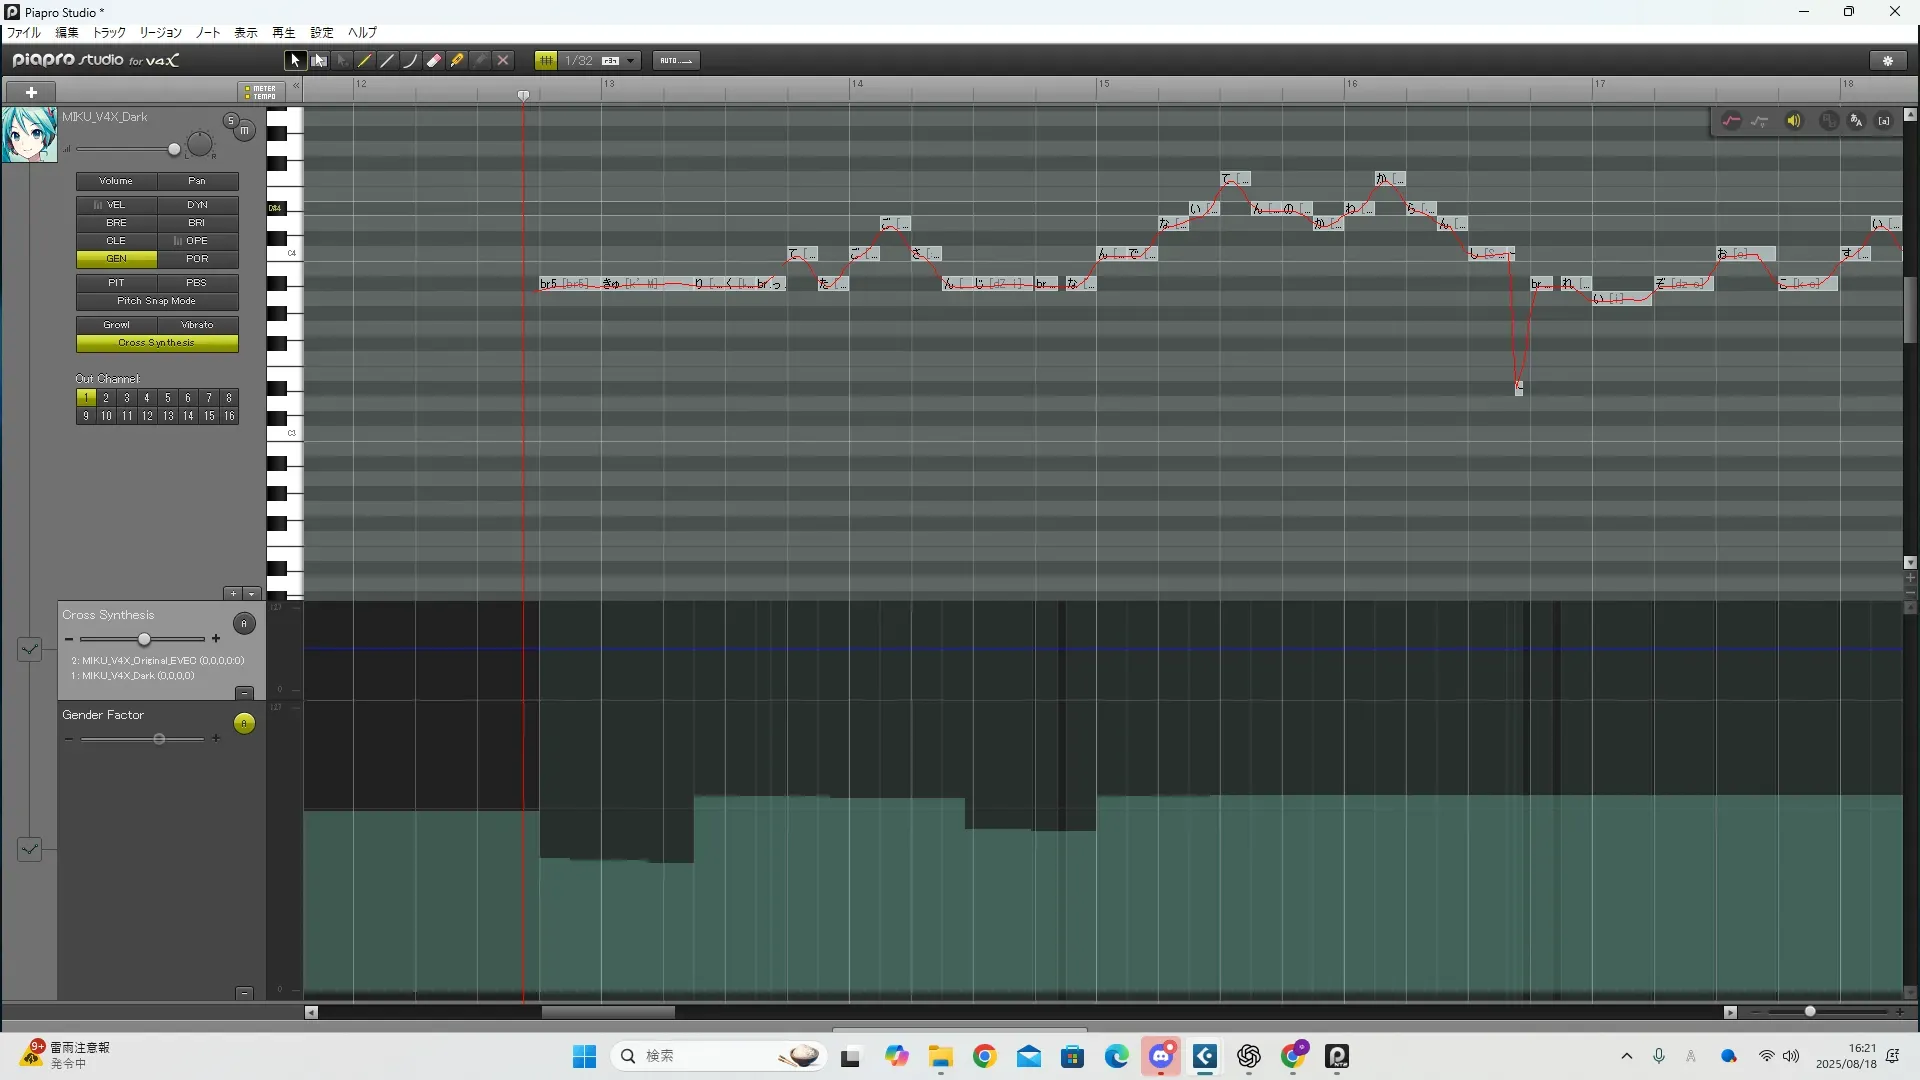Click the Vibrato parameter button
The width and height of the screenshot is (1920, 1080).
click(197, 325)
